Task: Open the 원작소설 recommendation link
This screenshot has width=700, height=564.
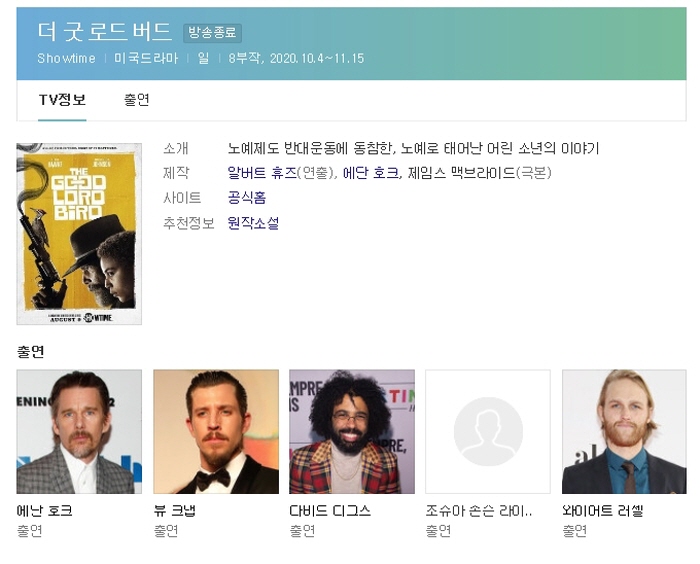Action: (253, 222)
